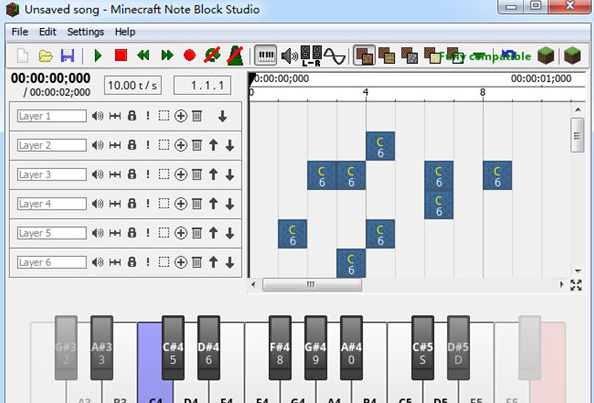594x403 pixels.
Task: Play the C#5 black piano key
Action: click(422, 348)
